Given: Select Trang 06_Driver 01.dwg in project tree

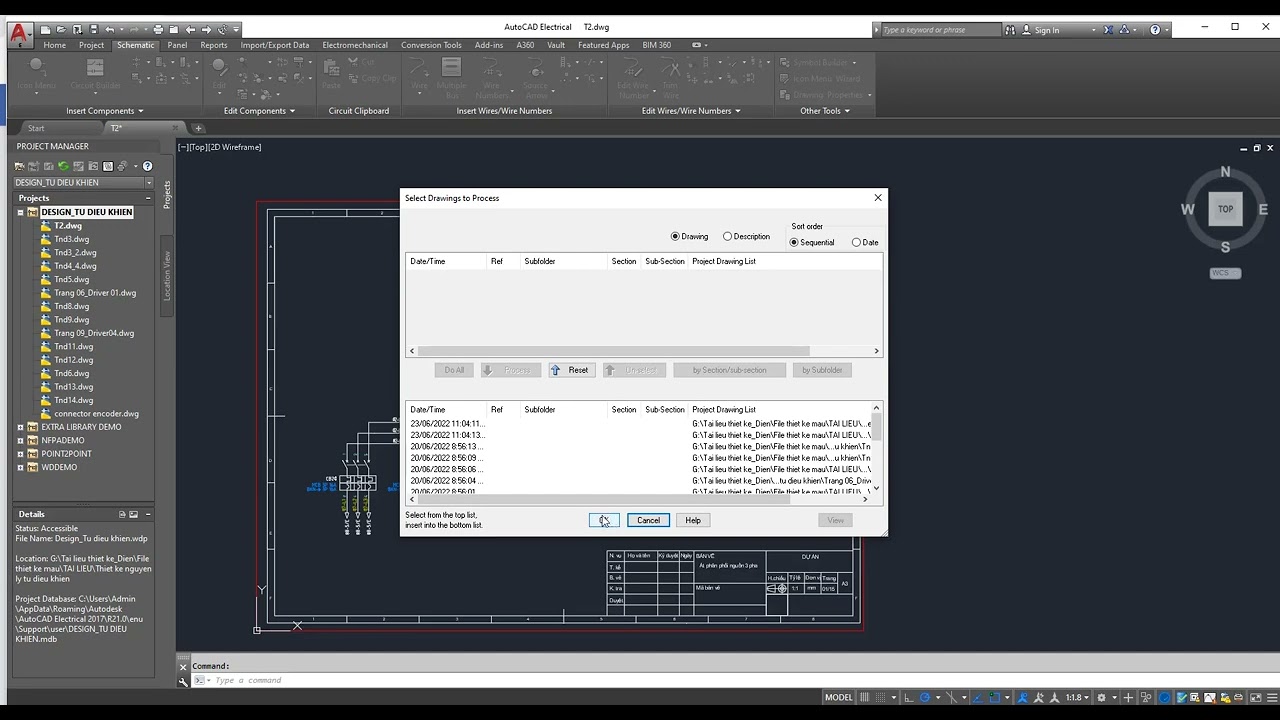Looking at the screenshot, I should (94, 293).
